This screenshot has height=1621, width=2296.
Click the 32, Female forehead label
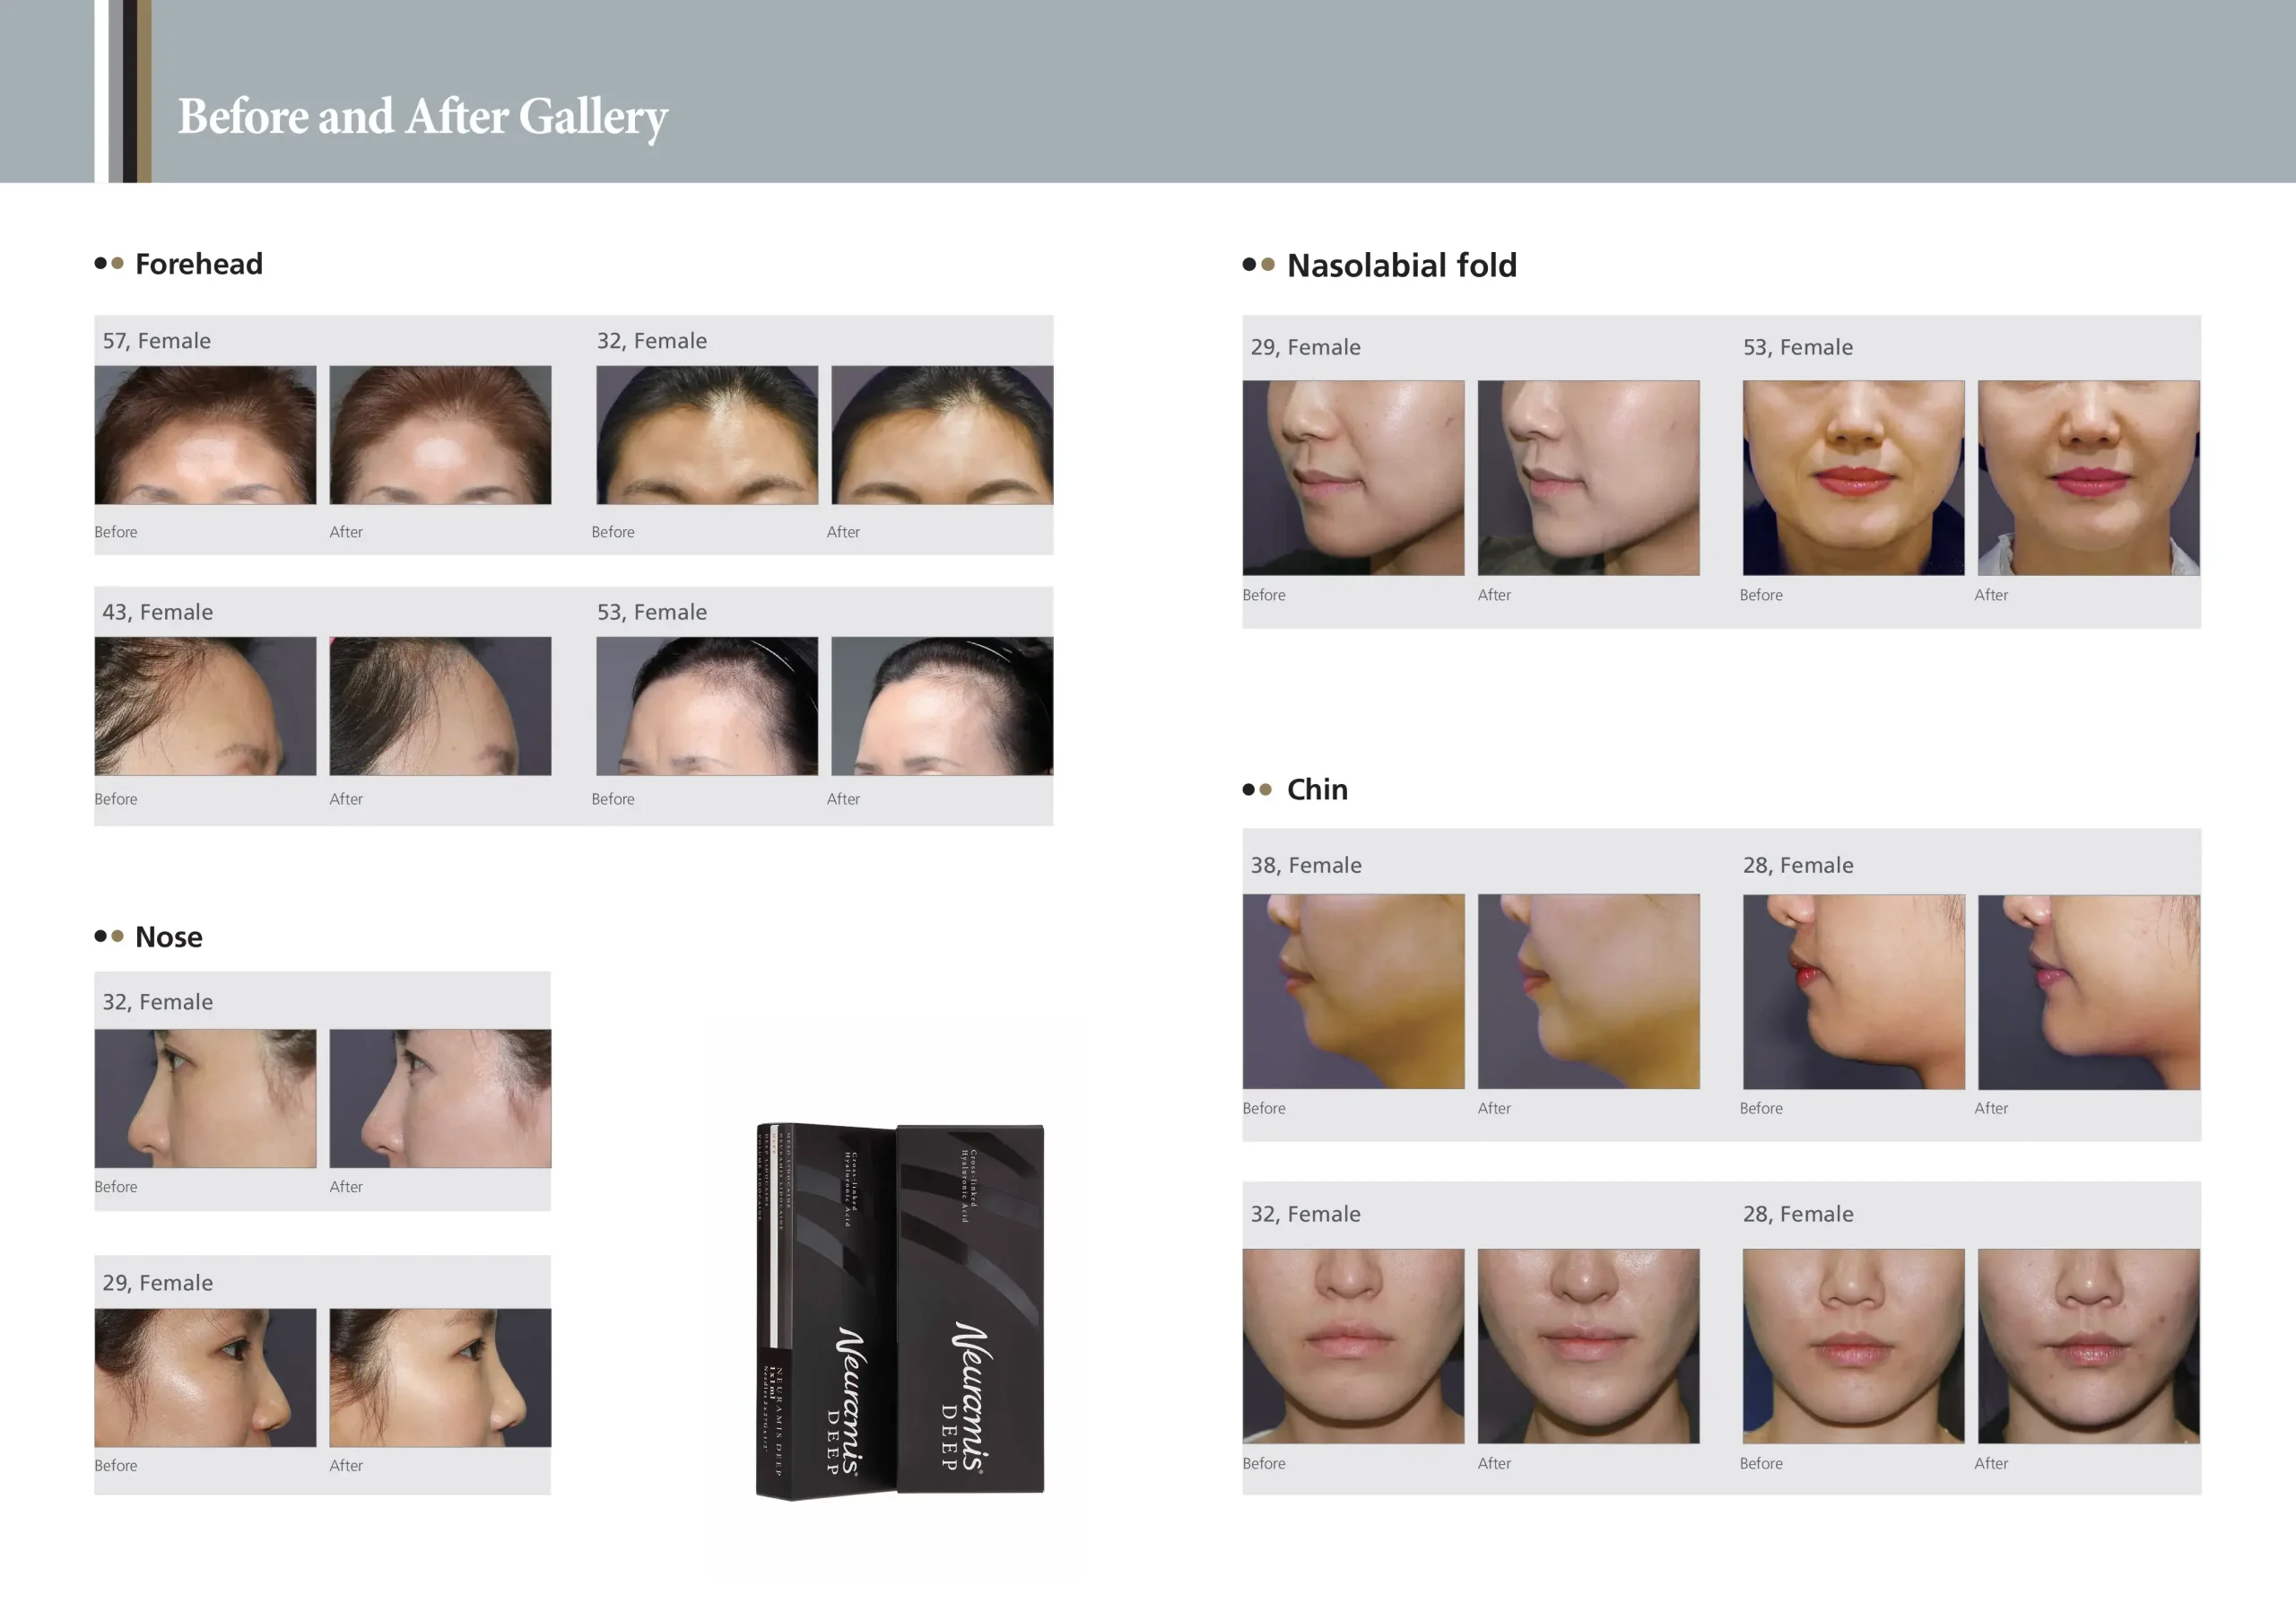pos(651,341)
